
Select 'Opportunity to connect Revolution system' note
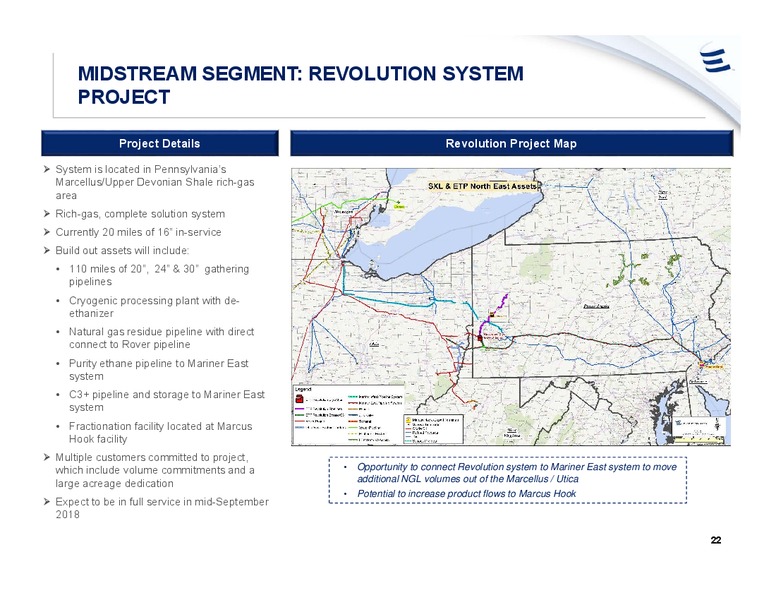click(x=517, y=473)
